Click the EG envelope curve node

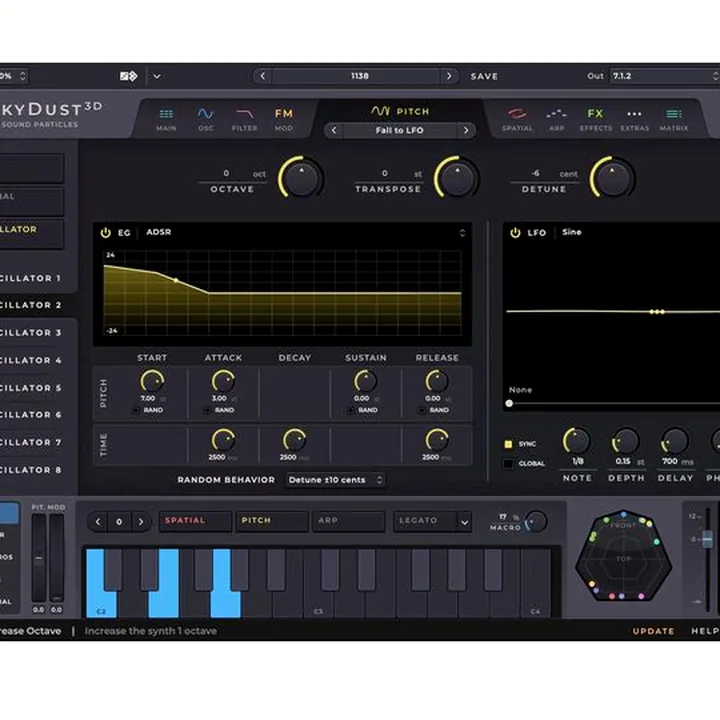(176, 280)
